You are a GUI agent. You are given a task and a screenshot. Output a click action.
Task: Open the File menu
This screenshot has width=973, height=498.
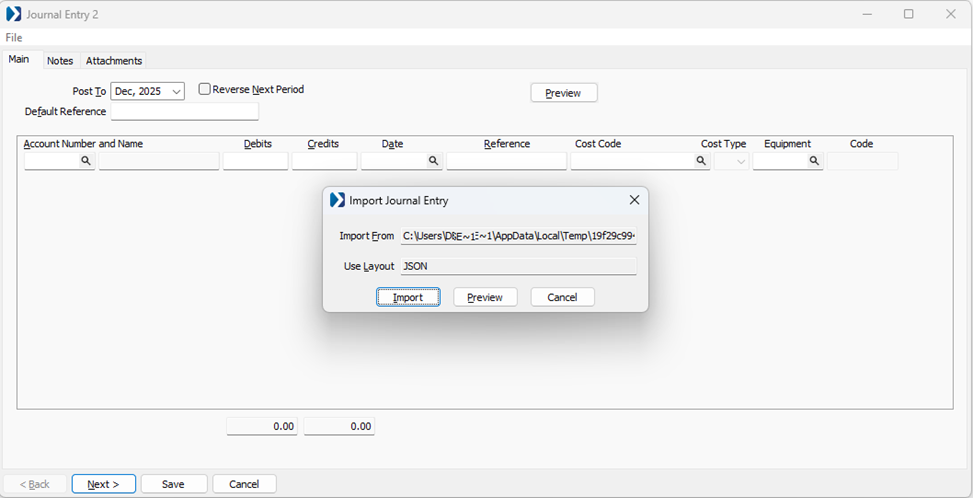coord(14,38)
